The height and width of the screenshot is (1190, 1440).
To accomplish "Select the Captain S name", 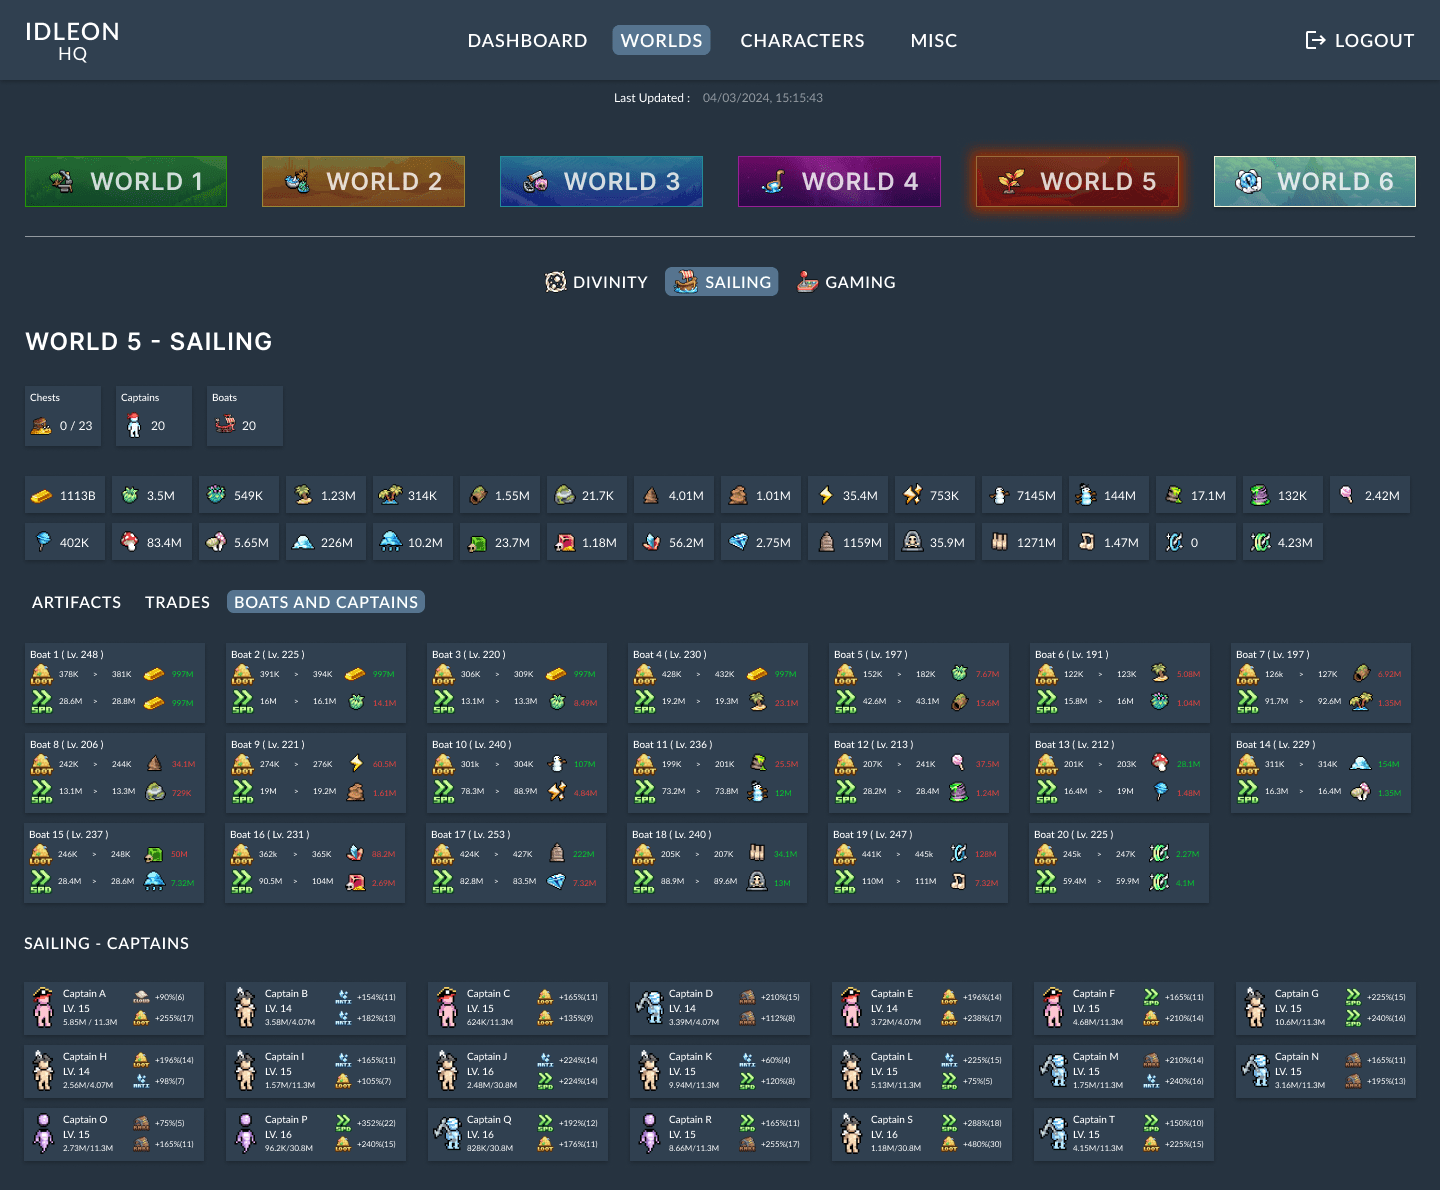I will (x=892, y=1120).
